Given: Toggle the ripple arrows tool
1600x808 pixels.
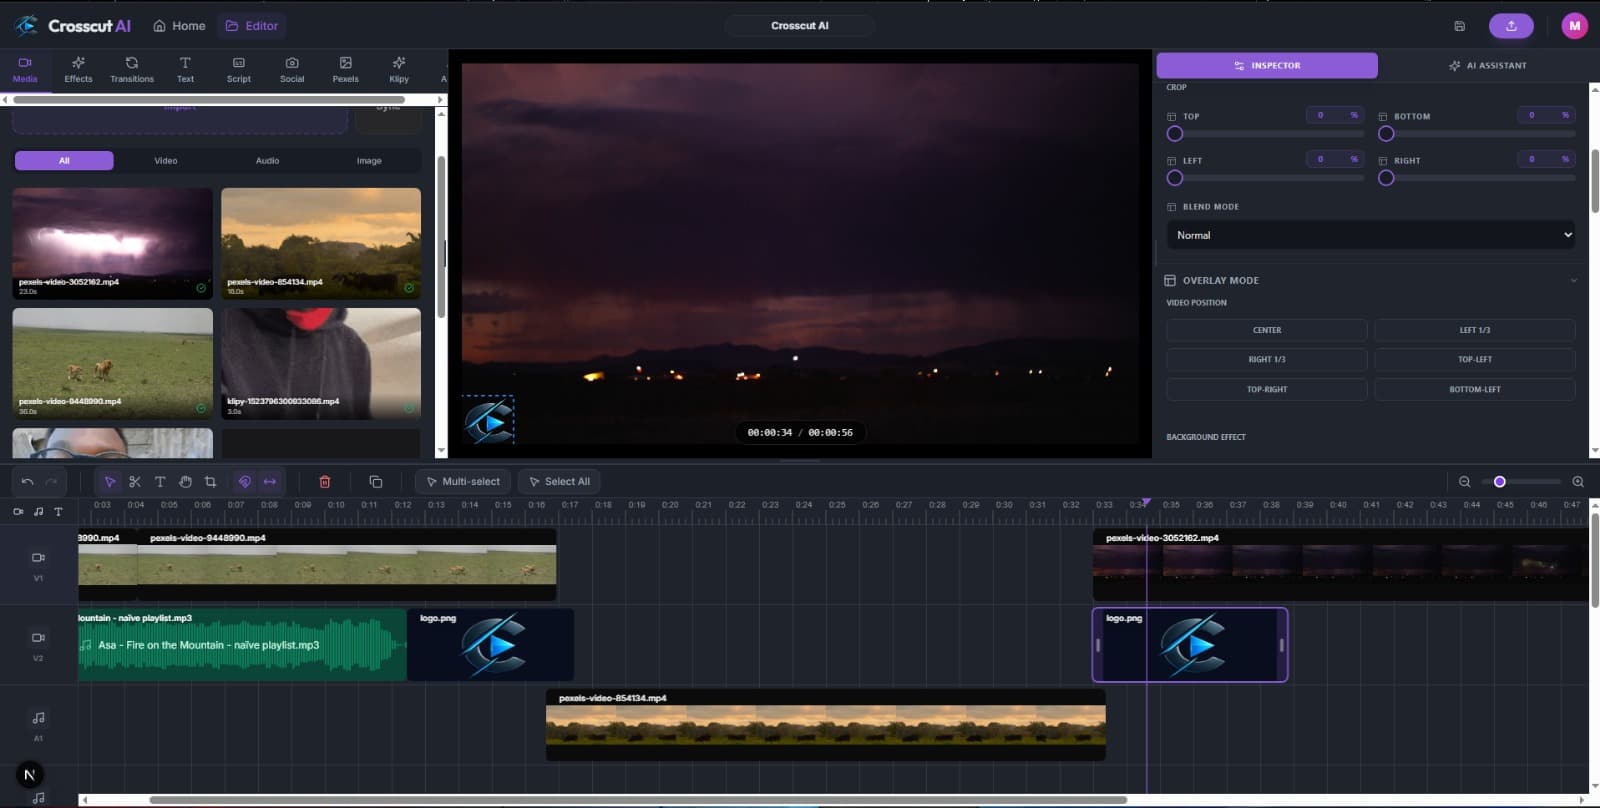Looking at the screenshot, I should pos(270,482).
